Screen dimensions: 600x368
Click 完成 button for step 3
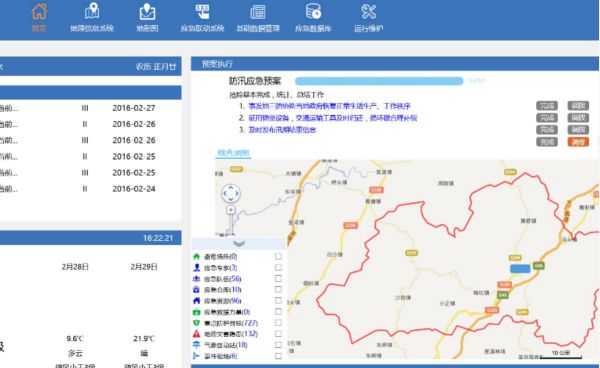tap(547, 130)
